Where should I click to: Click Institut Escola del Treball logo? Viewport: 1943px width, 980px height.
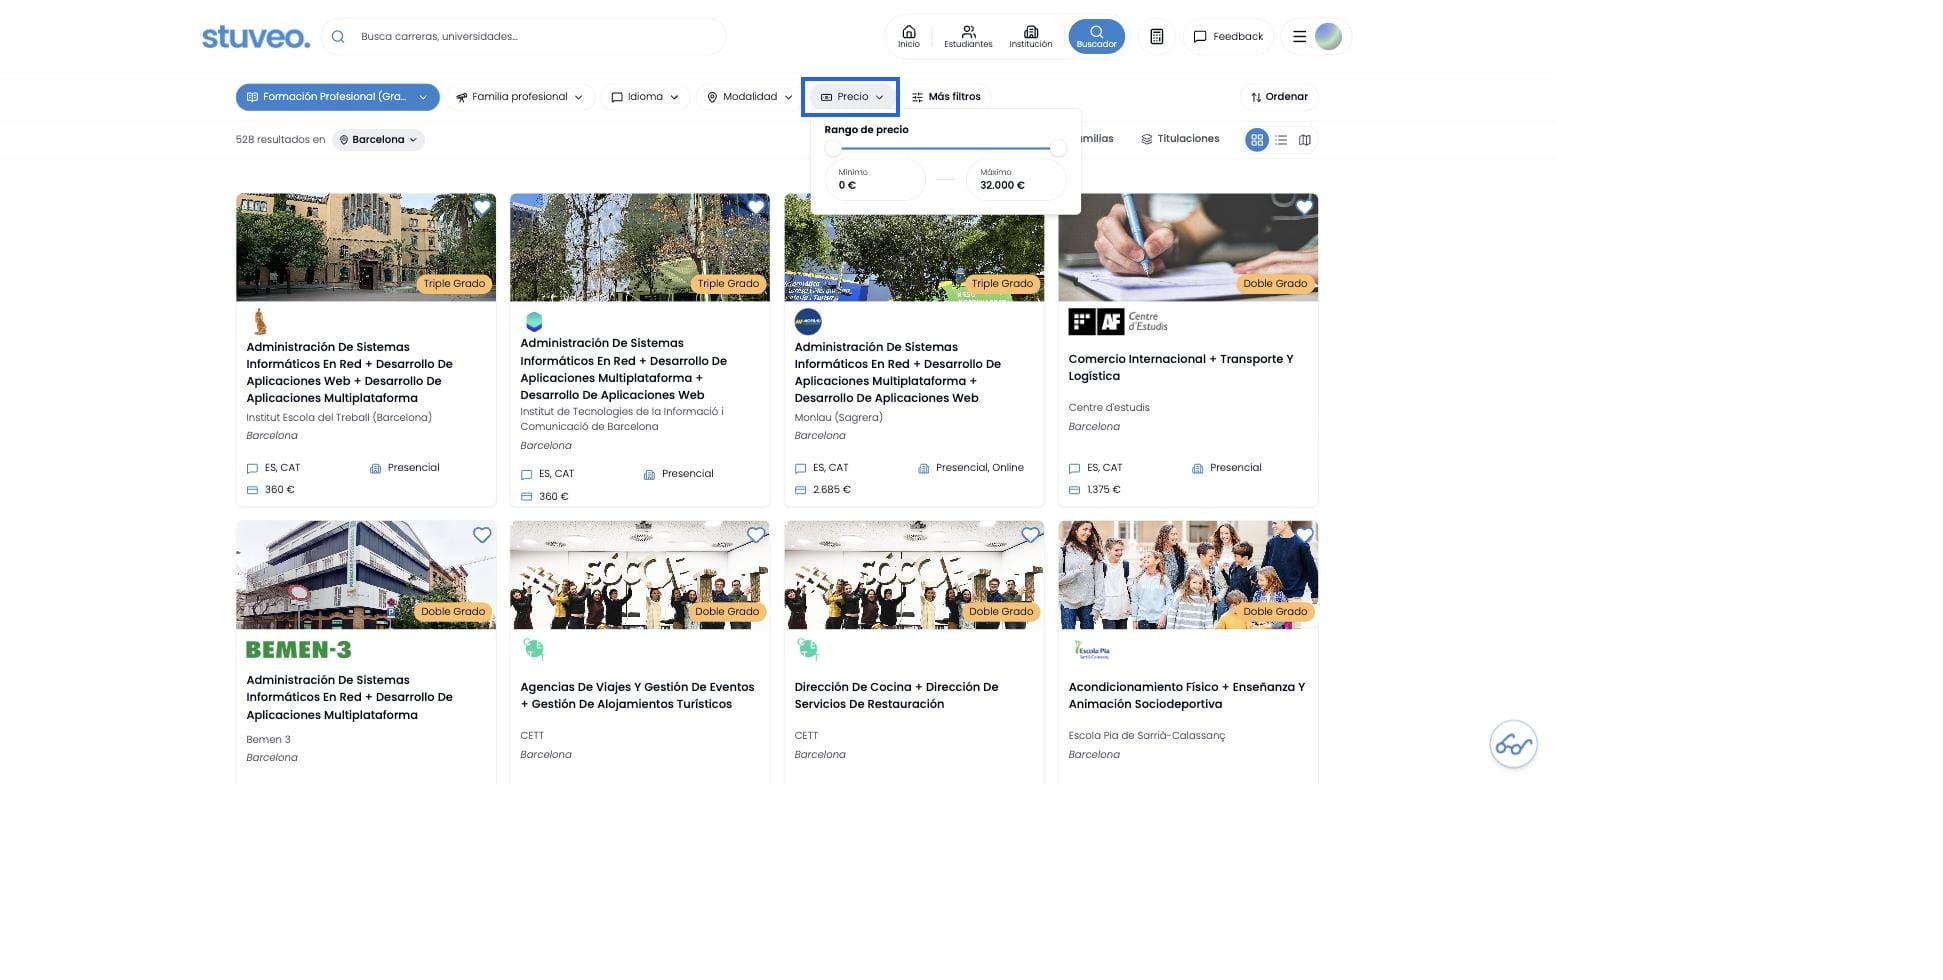tap(260, 322)
